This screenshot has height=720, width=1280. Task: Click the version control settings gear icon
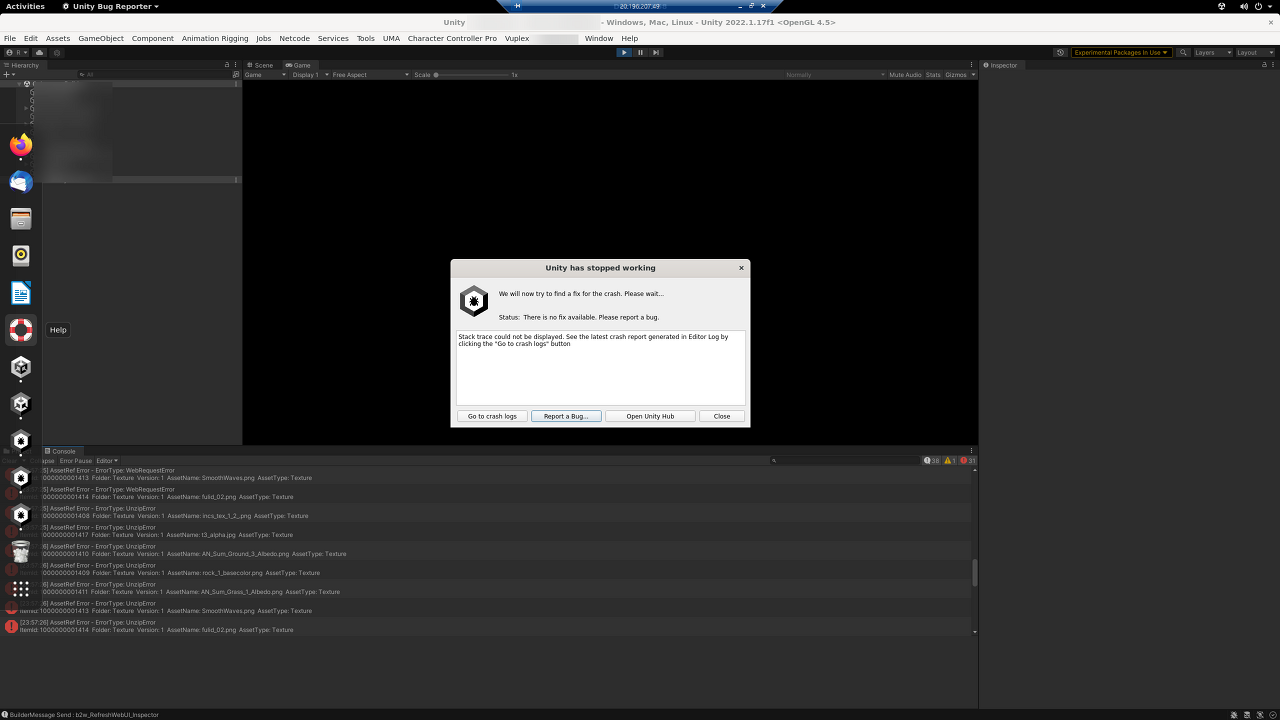tap(57, 52)
